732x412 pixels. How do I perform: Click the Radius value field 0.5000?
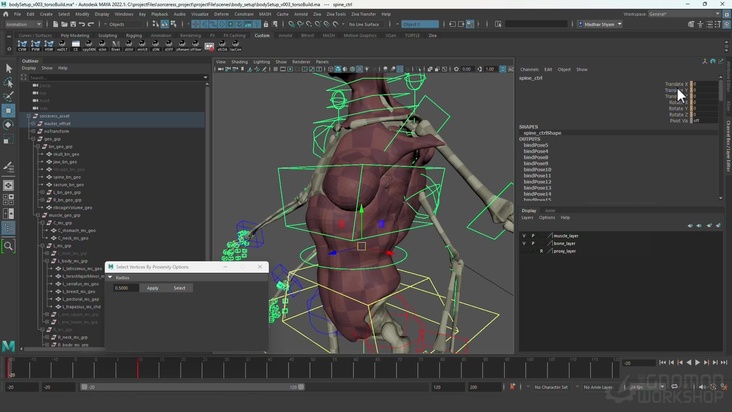click(126, 288)
